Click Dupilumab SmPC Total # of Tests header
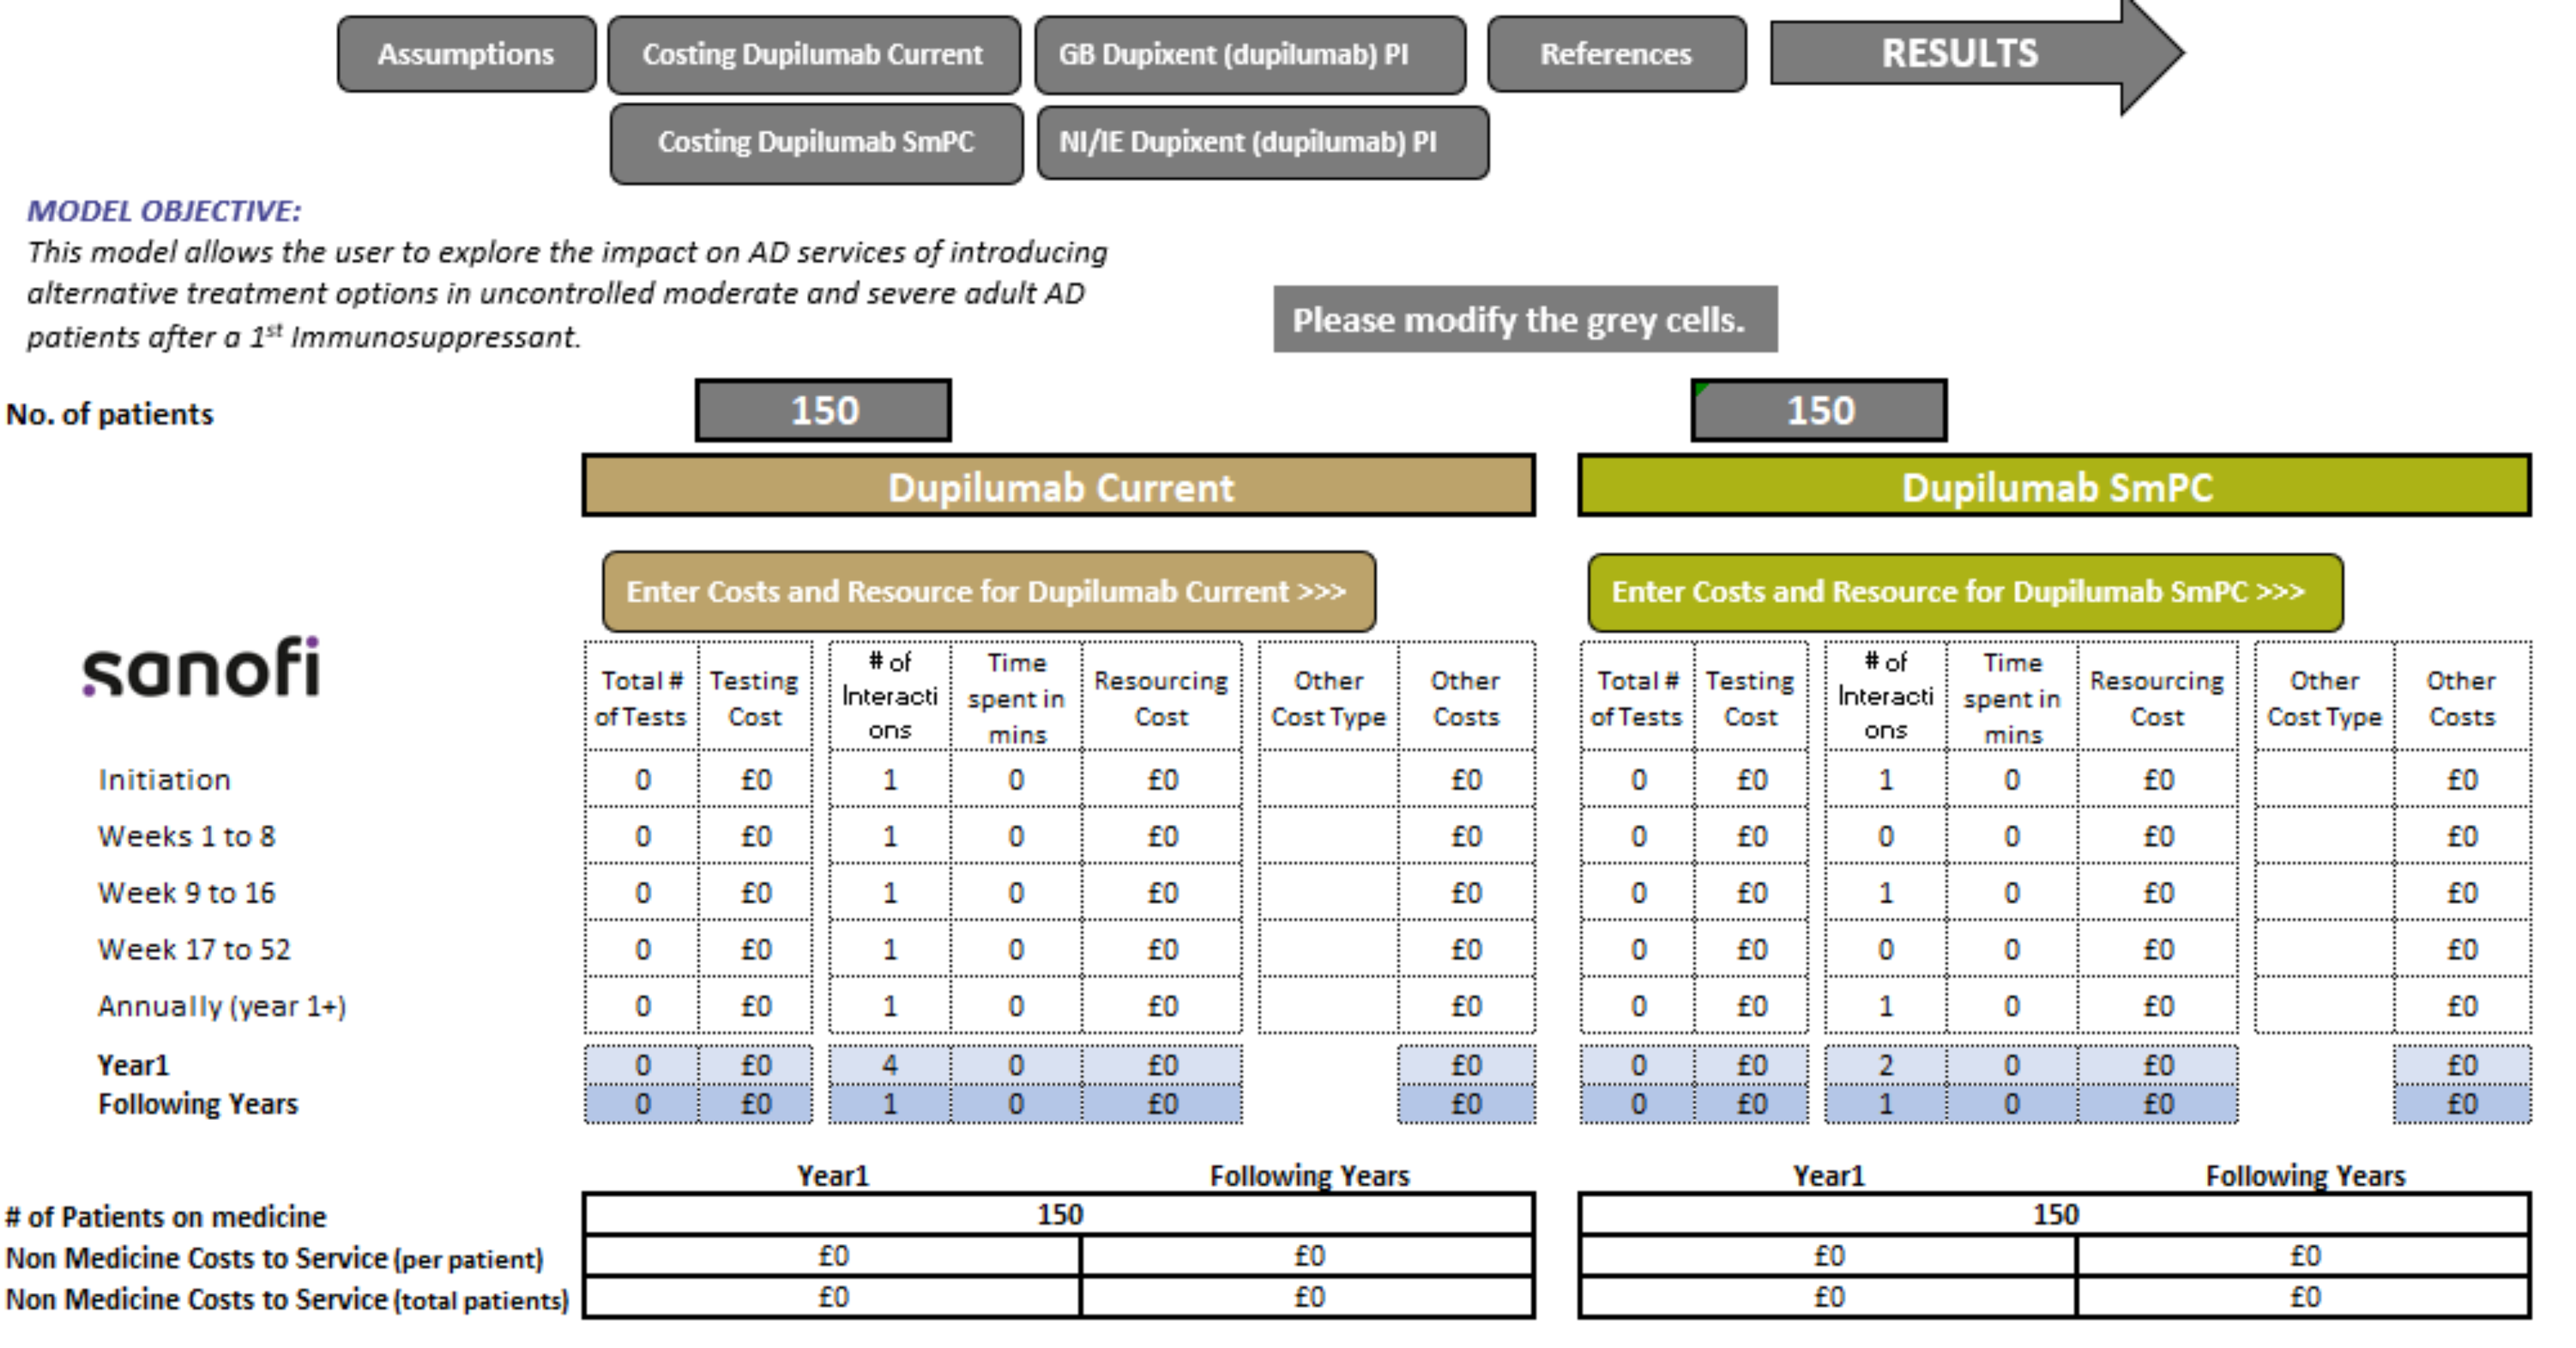The image size is (2576, 1348). click(x=1637, y=697)
